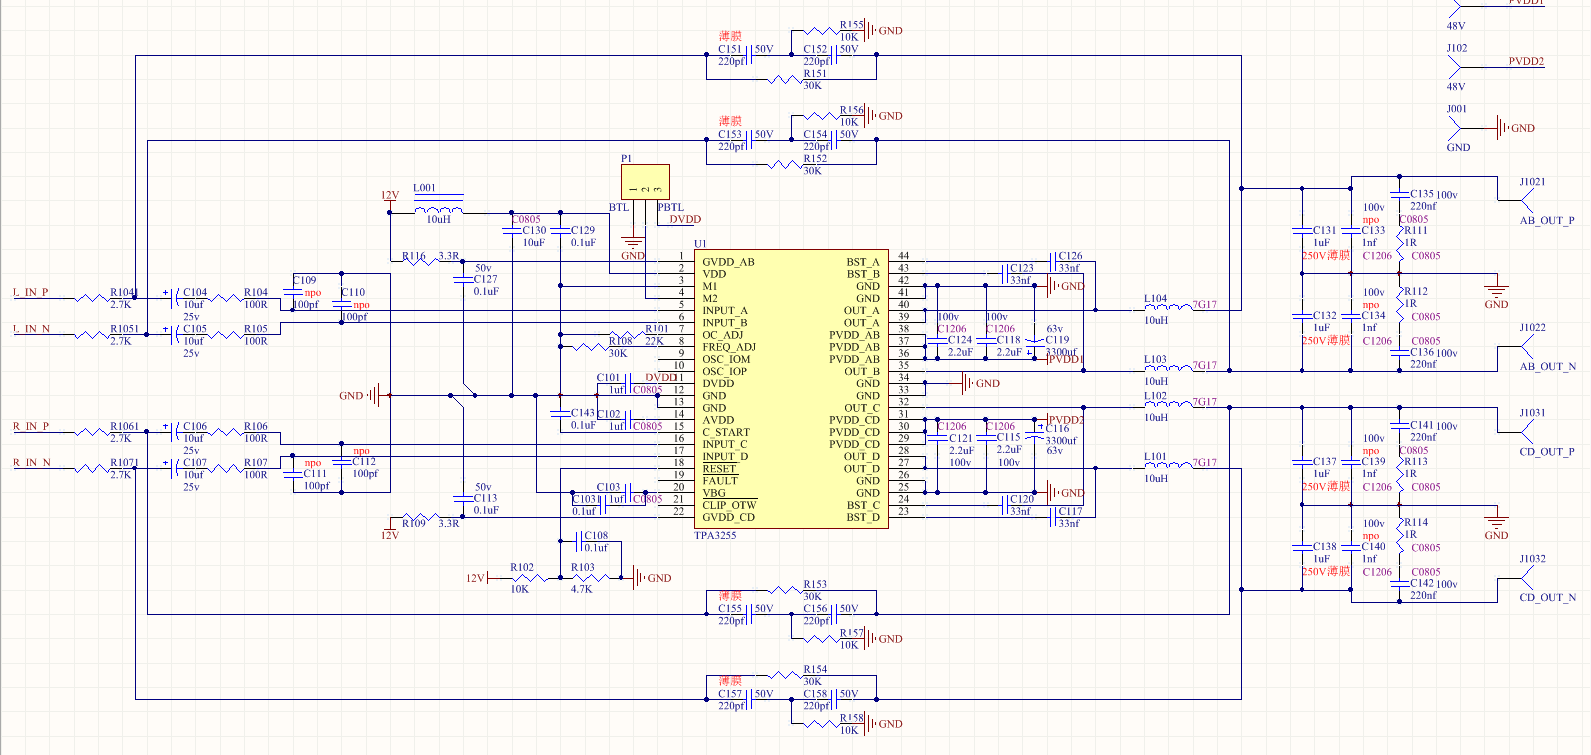This screenshot has width=1591, height=755.
Task: Select the 'R158' resistor designator
Action: point(852,718)
